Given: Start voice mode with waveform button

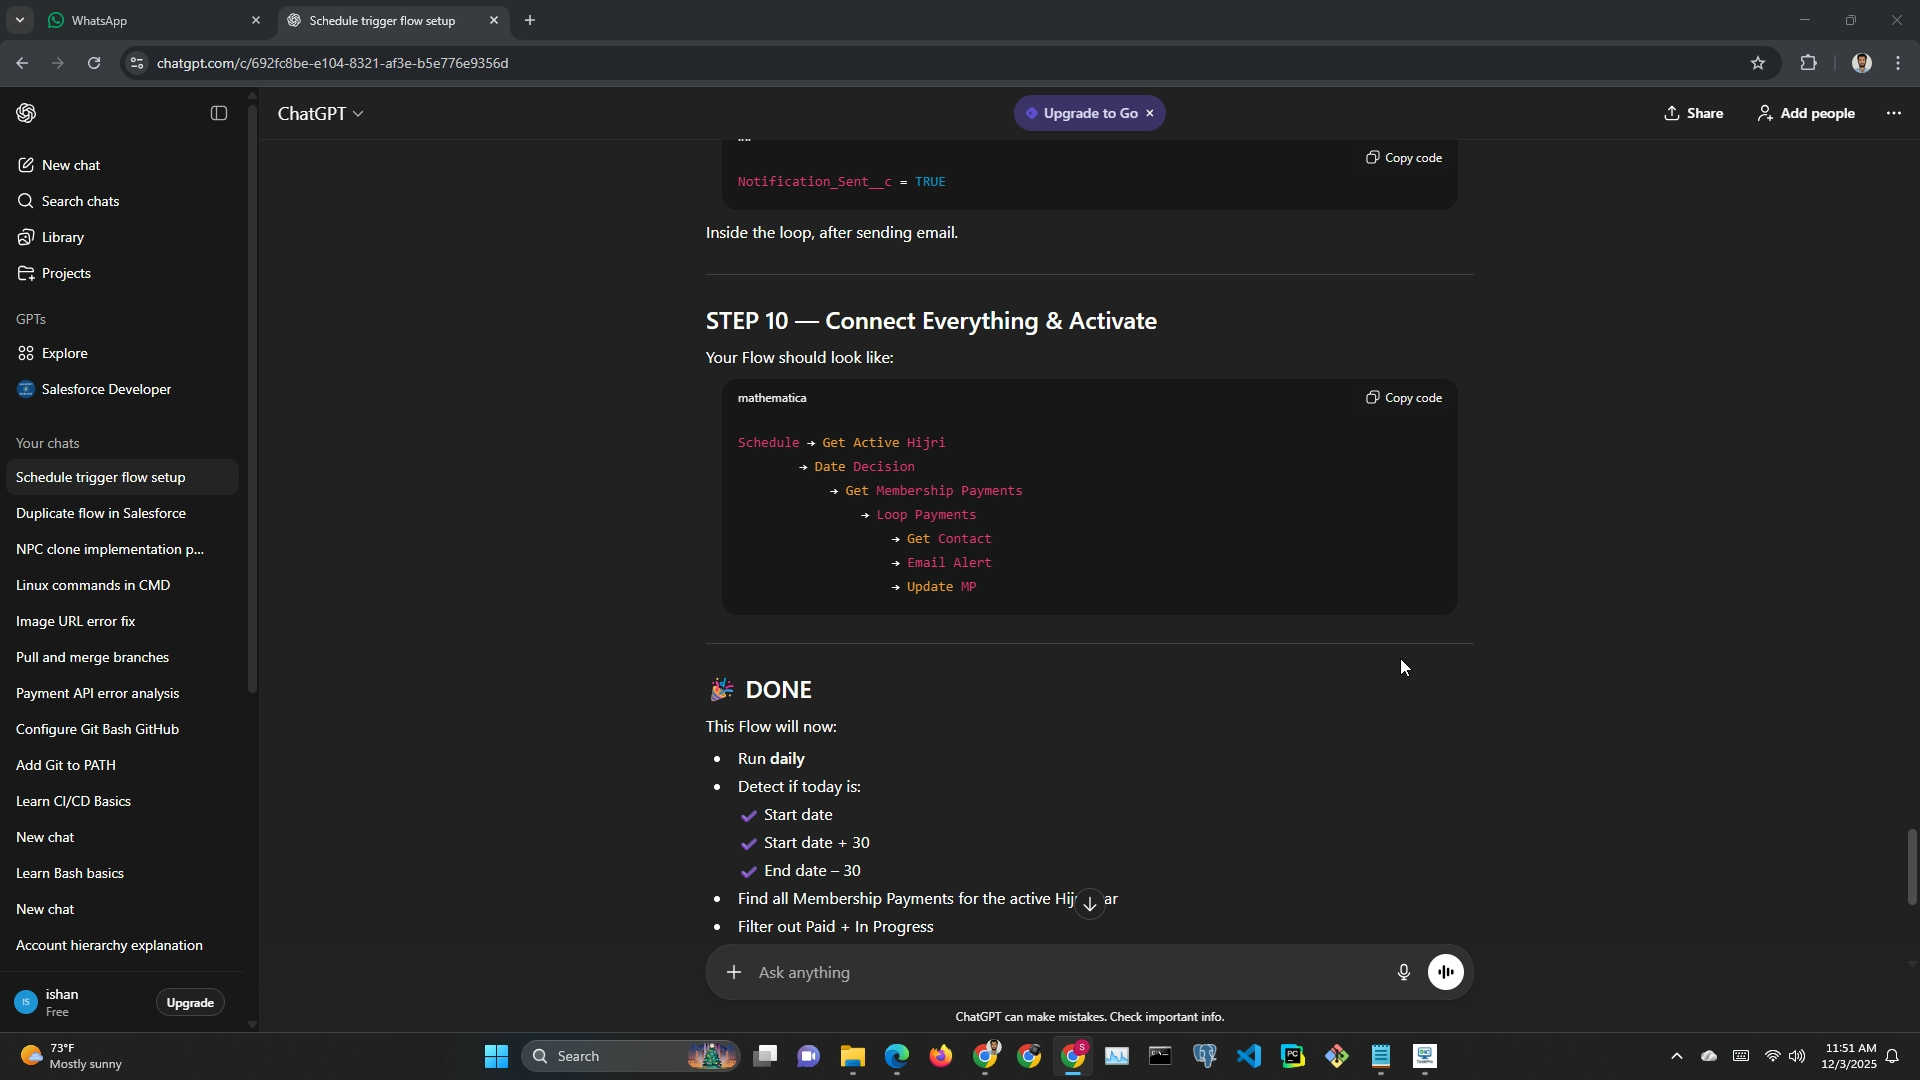Looking at the screenshot, I should [x=1446, y=972].
